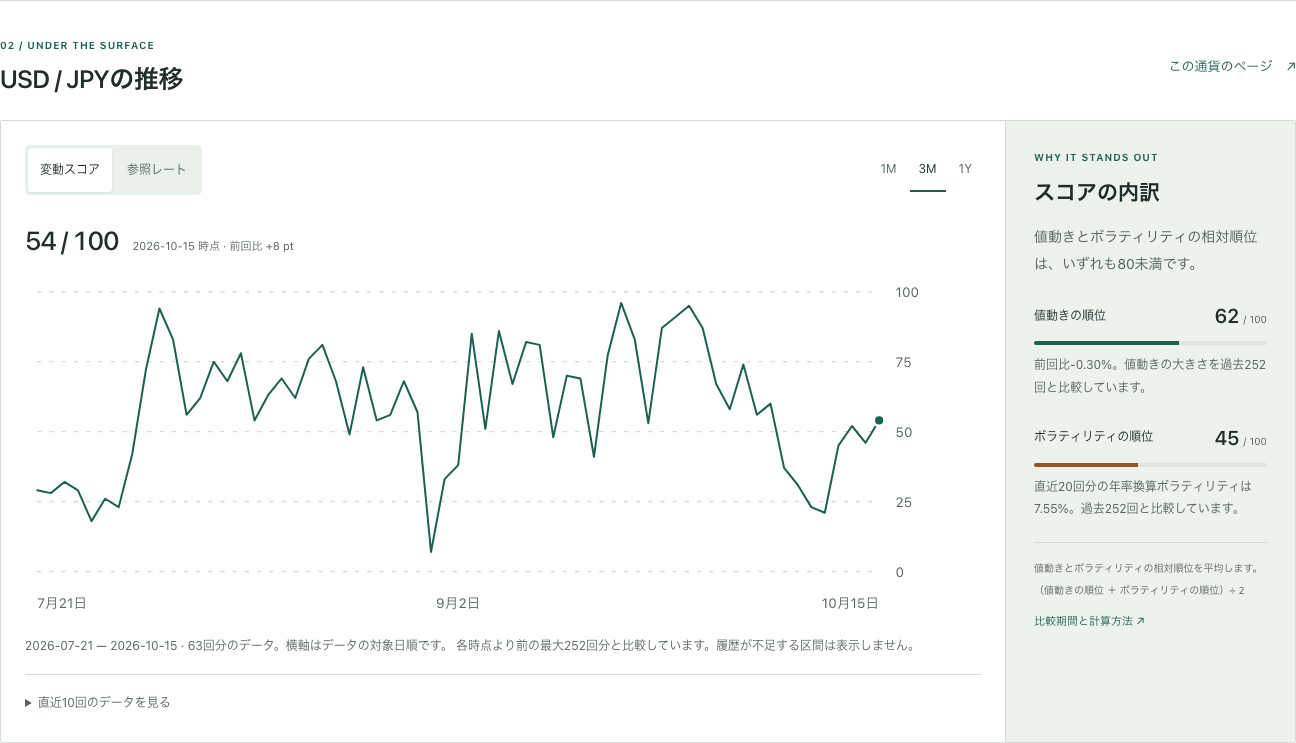Click the 45 / 100 value
1296x743 pixels.
pyautogui.click(x=1240, y=439)
